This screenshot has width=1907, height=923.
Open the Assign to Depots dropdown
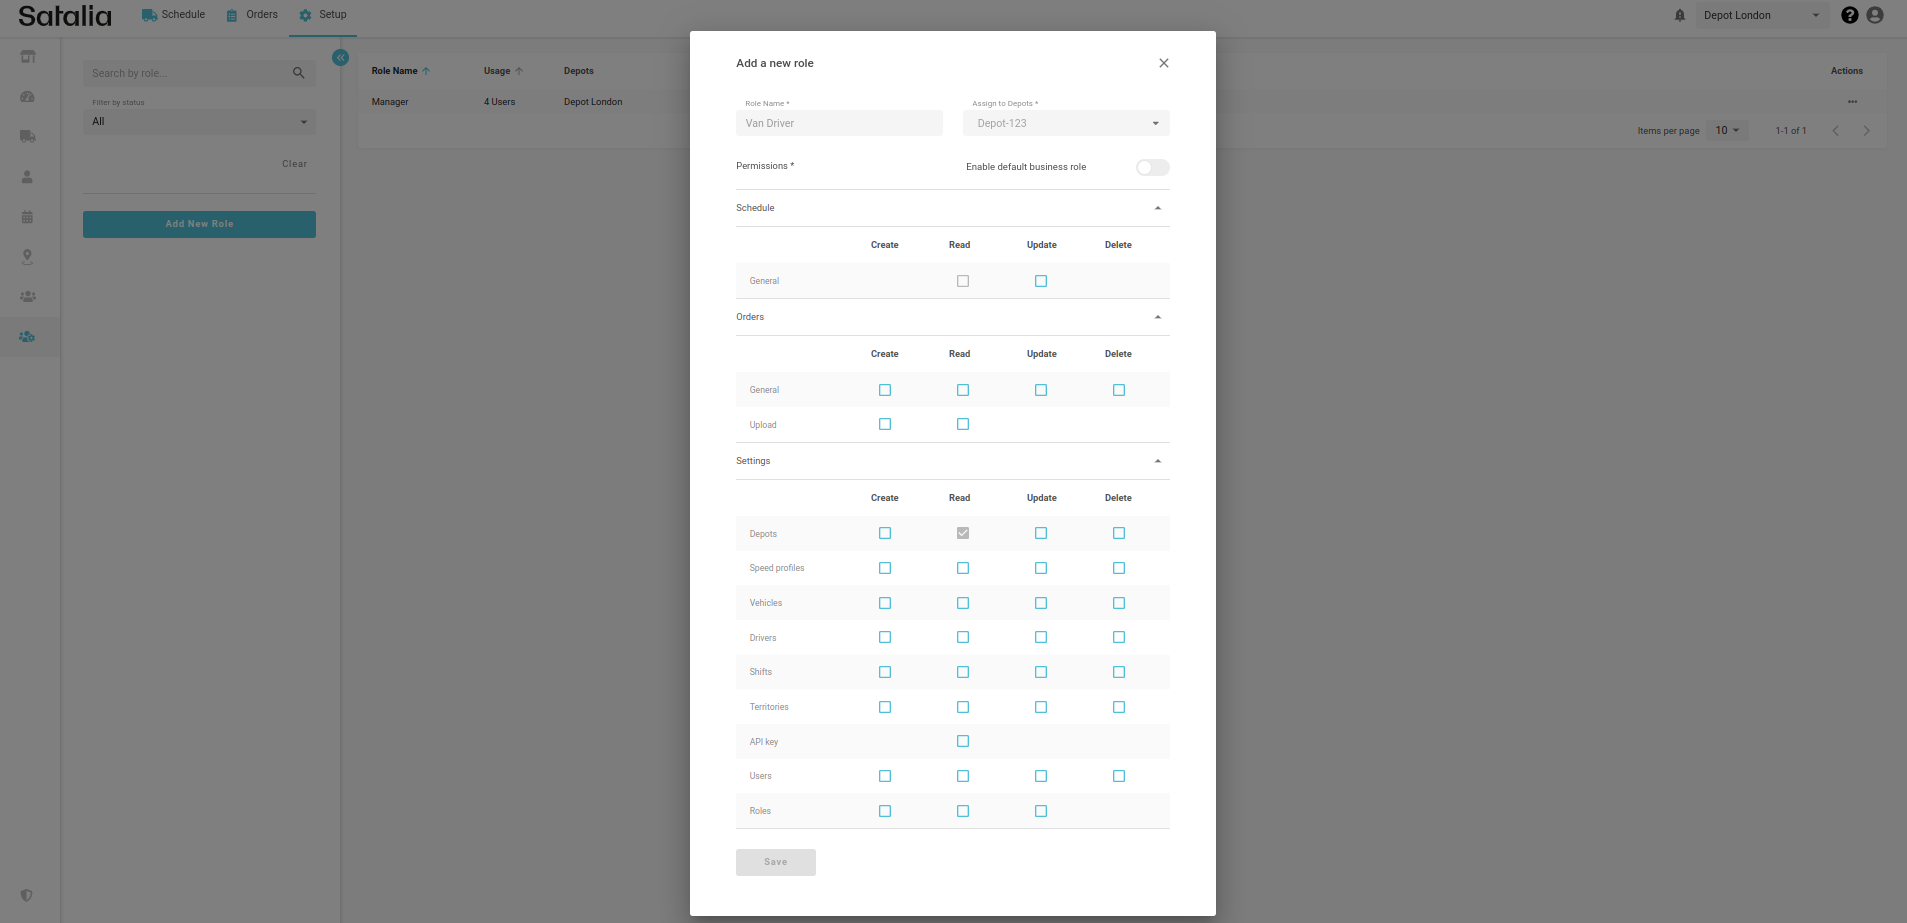pyautogui.click(x=1066, y=123)
